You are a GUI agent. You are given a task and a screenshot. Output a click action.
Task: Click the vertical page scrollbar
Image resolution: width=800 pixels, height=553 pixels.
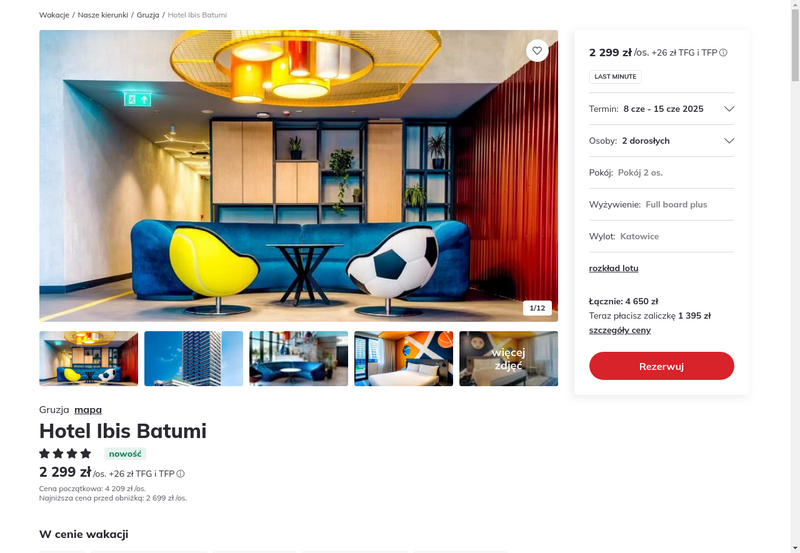point(795,45)
